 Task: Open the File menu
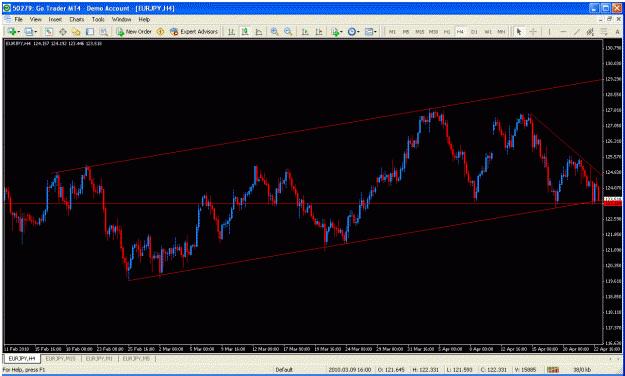[19, 19]
